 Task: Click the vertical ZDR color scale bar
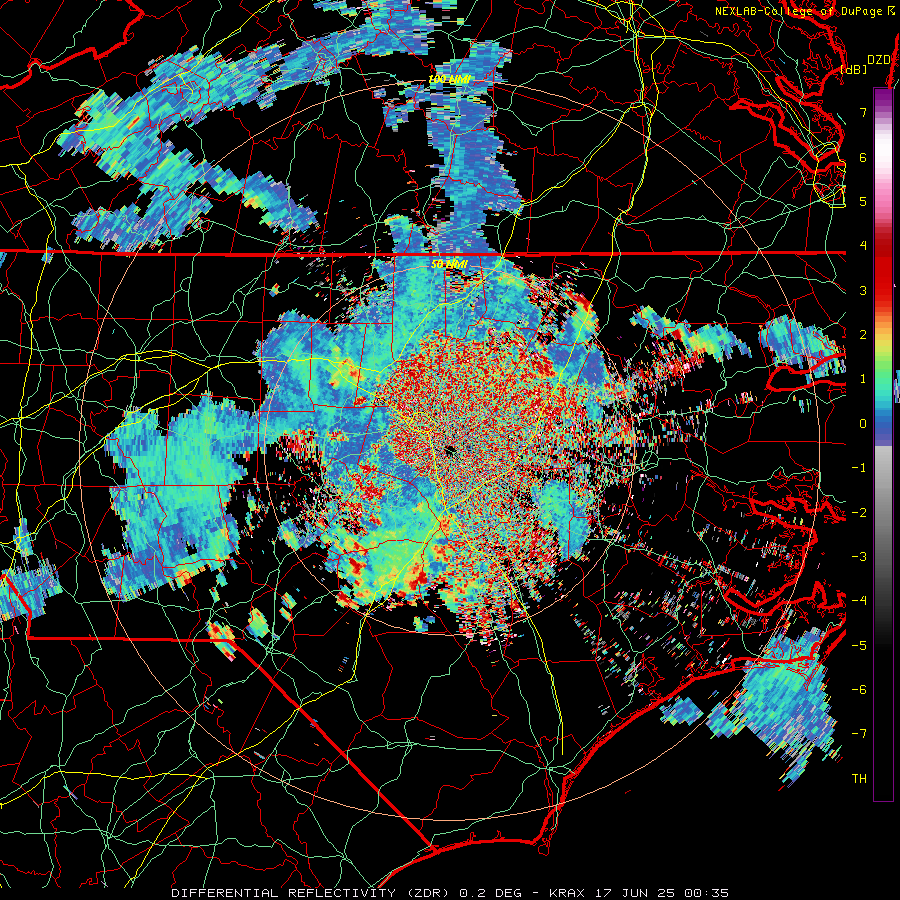(883, 444)
